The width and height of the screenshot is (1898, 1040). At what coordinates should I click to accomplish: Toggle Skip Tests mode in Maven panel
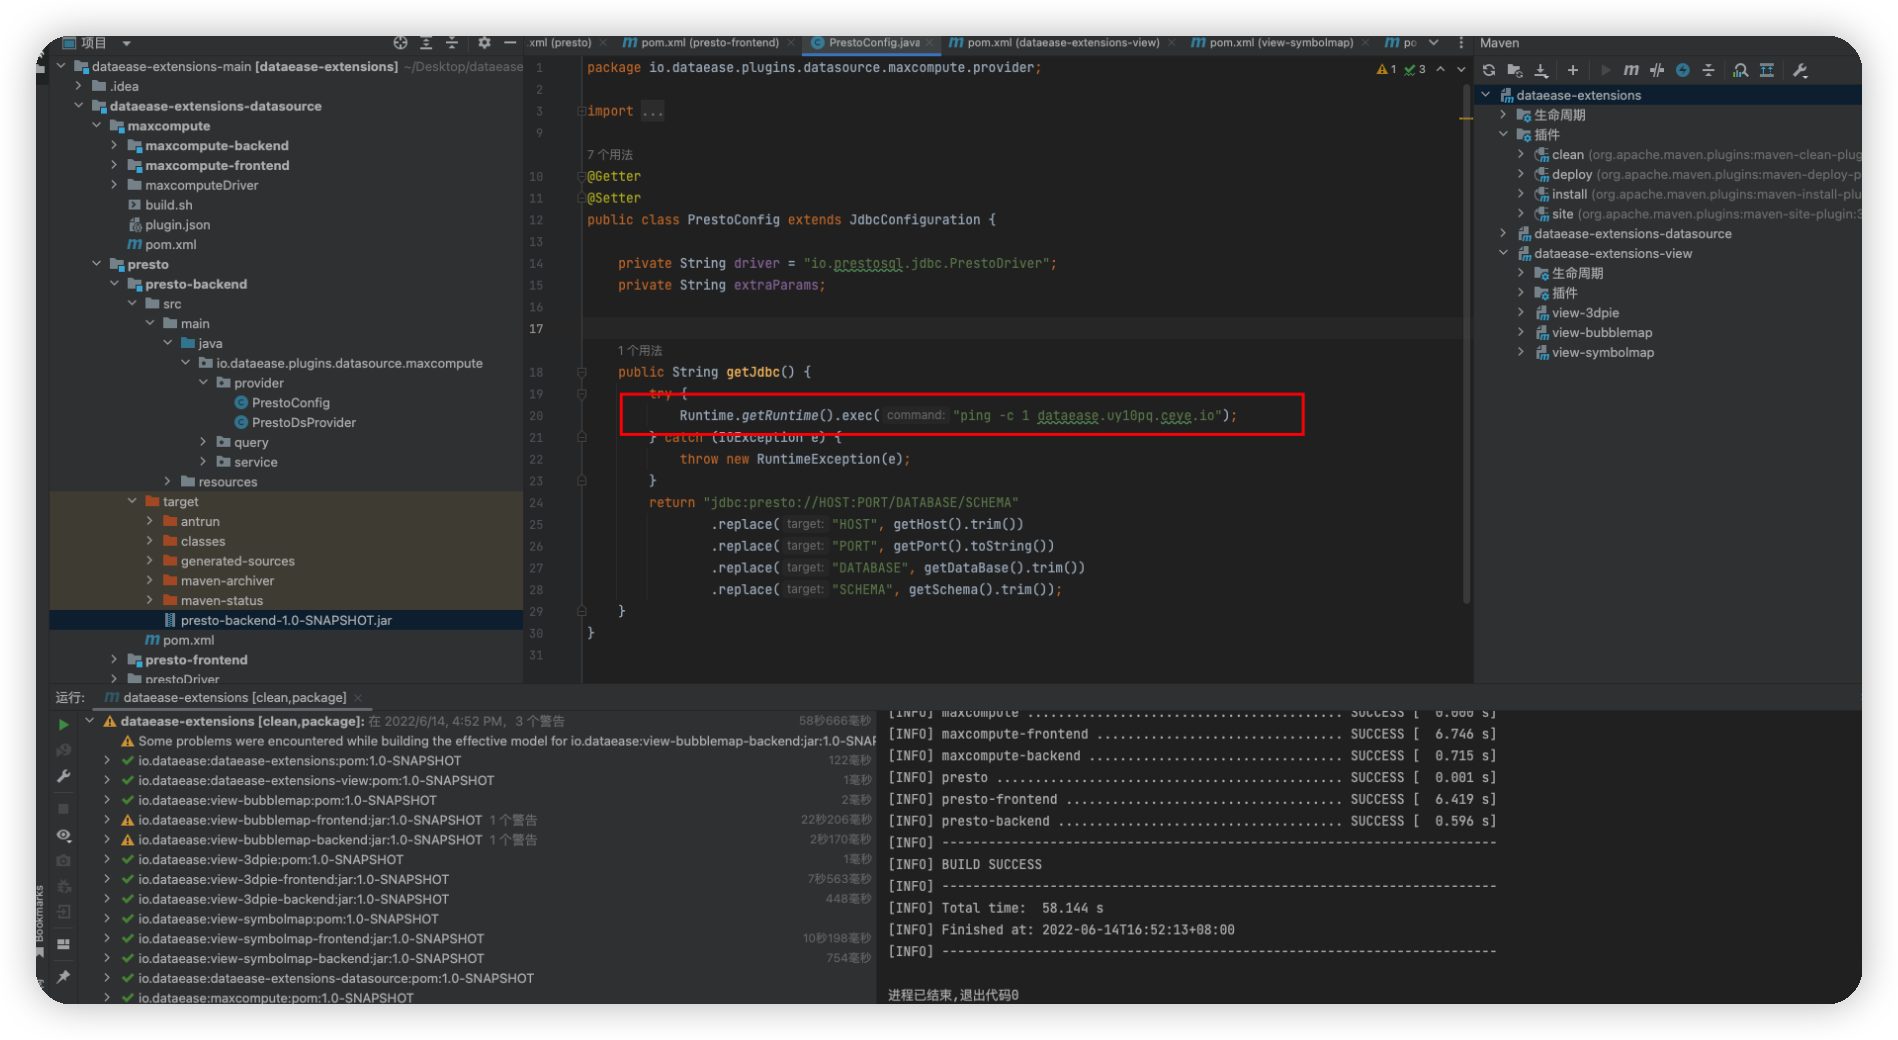click(1657, 70)
